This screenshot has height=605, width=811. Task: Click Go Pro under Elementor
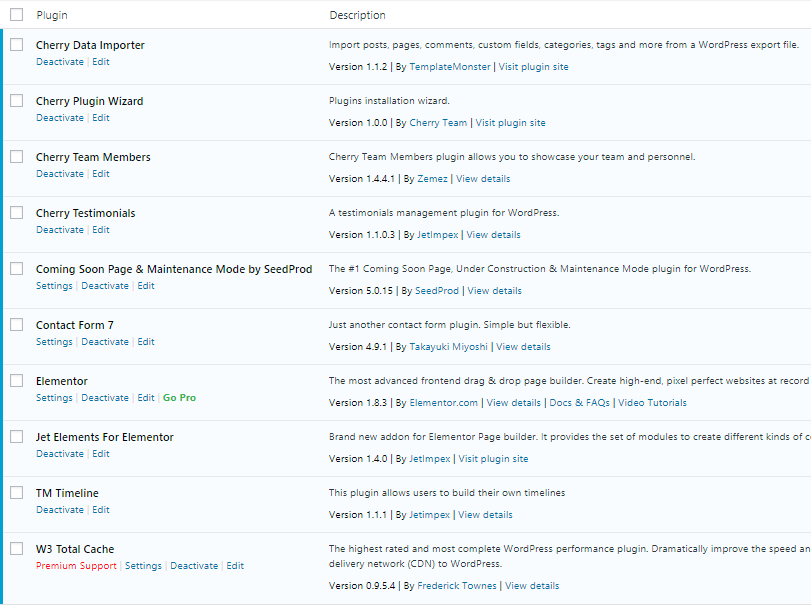tap(179, 398)
